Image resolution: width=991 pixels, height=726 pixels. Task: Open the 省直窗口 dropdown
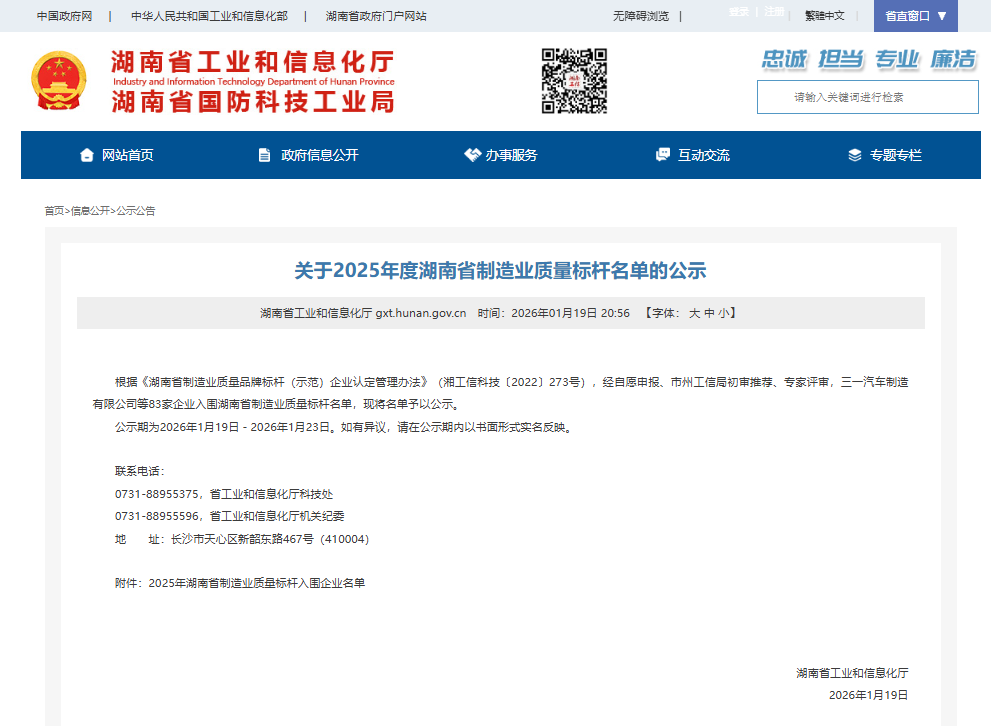point(916,16)
